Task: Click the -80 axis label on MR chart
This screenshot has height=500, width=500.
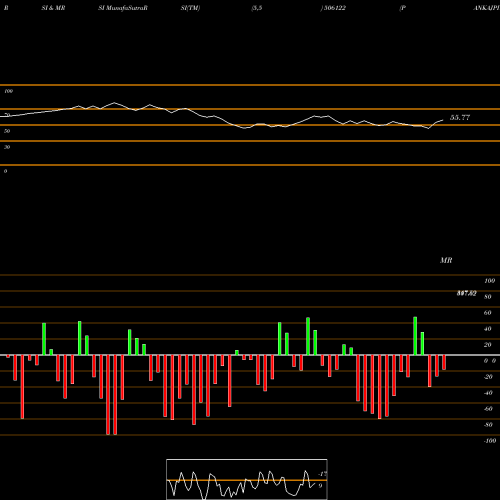Action: click(488, 425)
